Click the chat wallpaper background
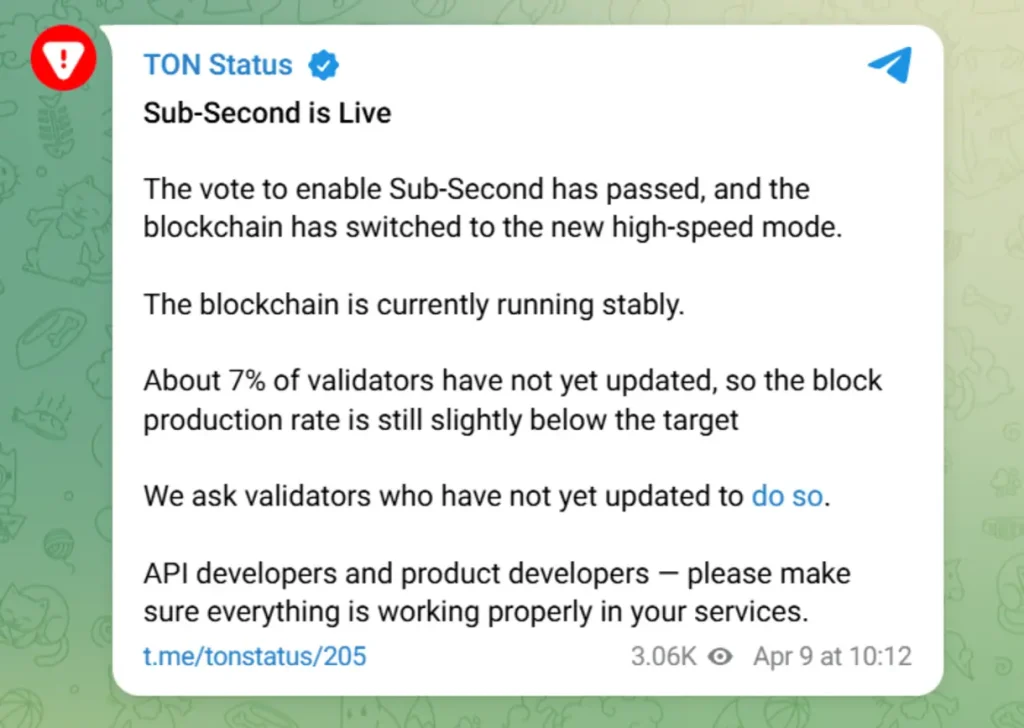 [55, 400]
